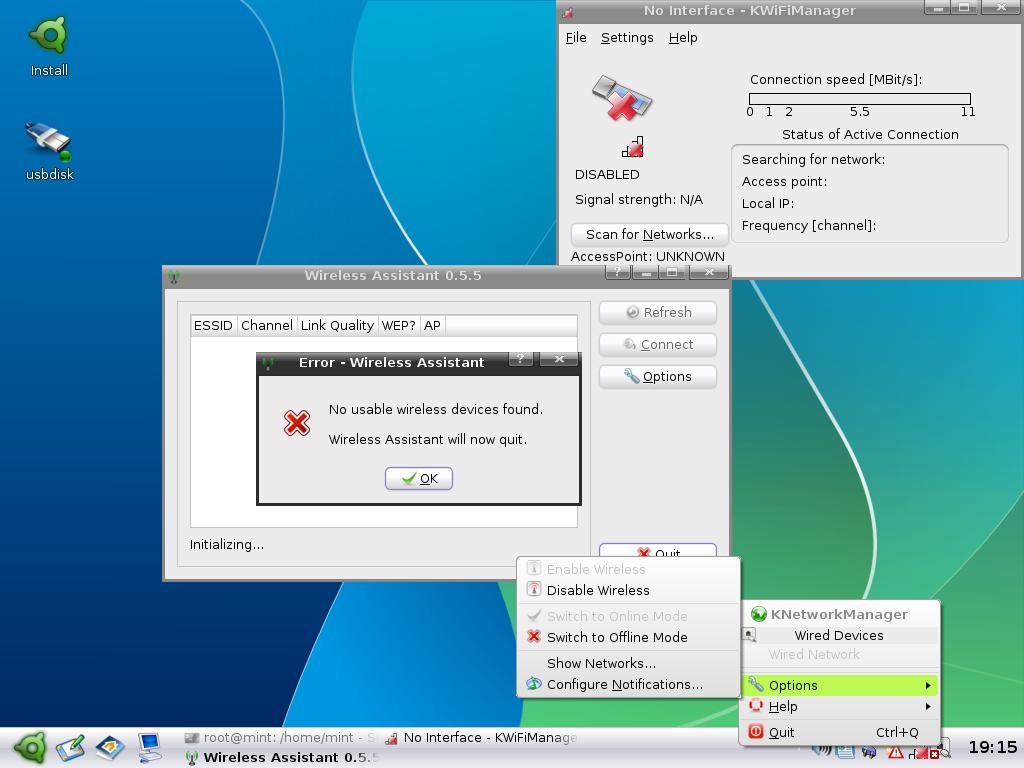Sort the list by the Channel column header
The height and width of the screenshot is (768, 1024).
pyautogui.click(x=266, y=325)
